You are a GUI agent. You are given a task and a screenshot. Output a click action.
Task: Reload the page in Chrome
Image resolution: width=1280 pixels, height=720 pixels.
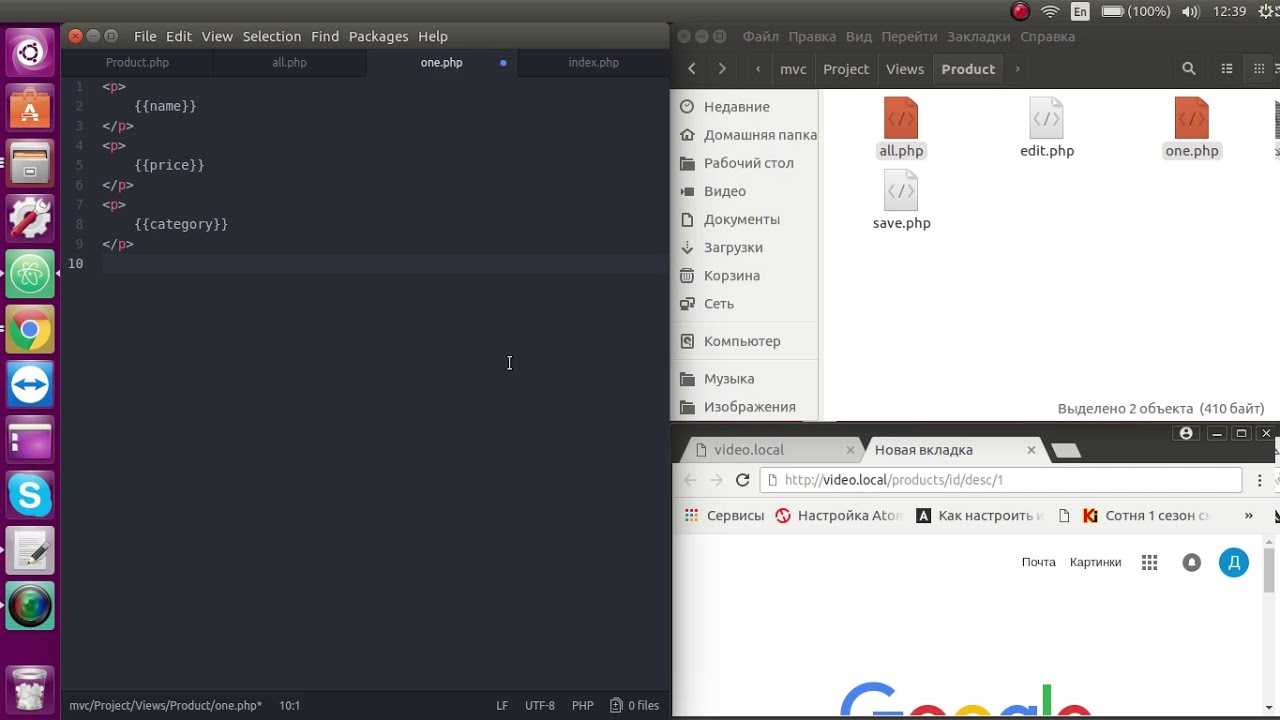click(742, 480)
